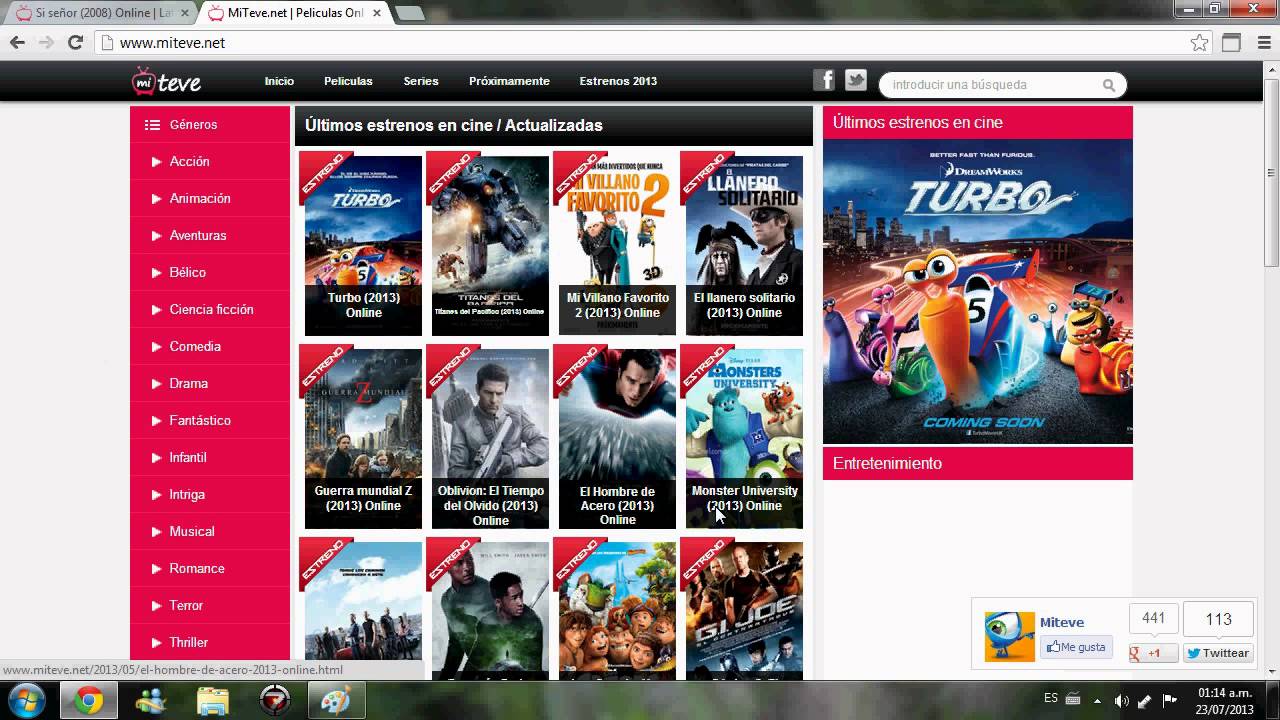Viewport: 1280px width, 720px height.
Task: Close the 'Si señor (2008)' tab
Action: coord(185,13)
